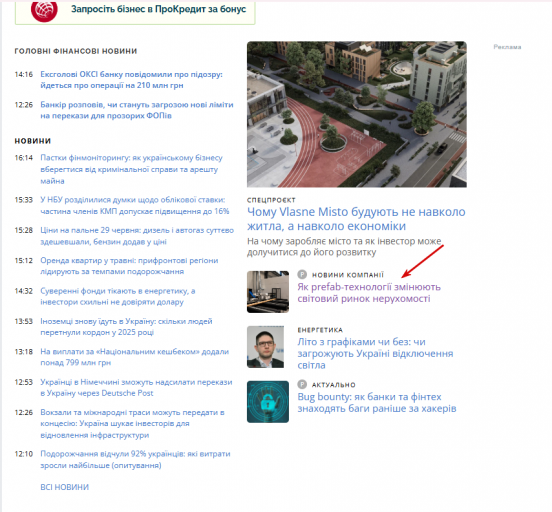Open apartment rent in травні article
This screenshot has width=552, height=512.
click(x=129, y=266)
